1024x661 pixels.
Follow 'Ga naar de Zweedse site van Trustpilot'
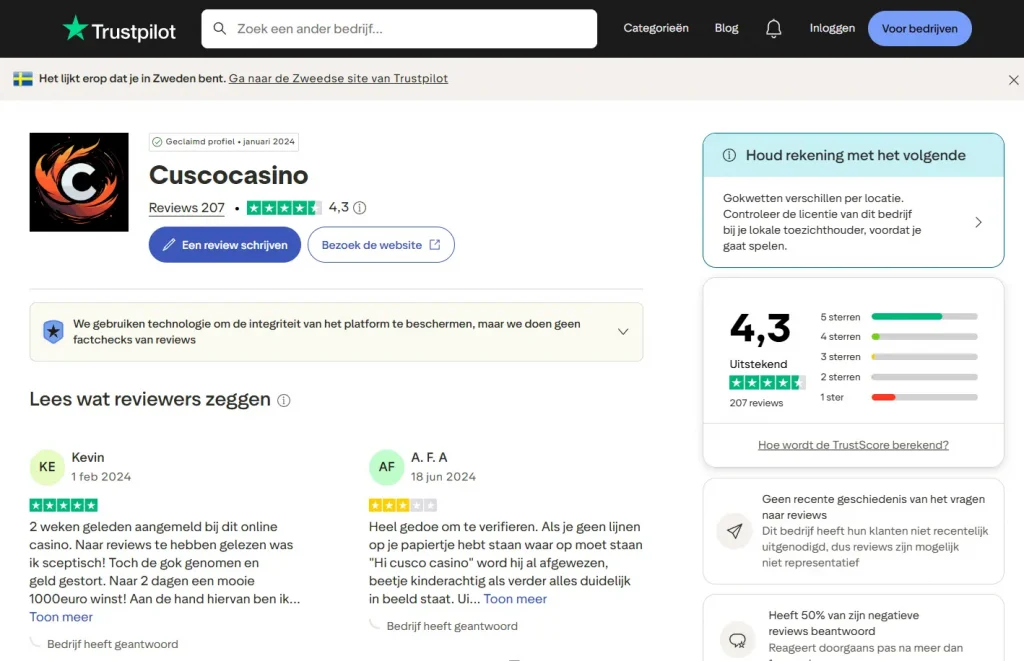338,78
